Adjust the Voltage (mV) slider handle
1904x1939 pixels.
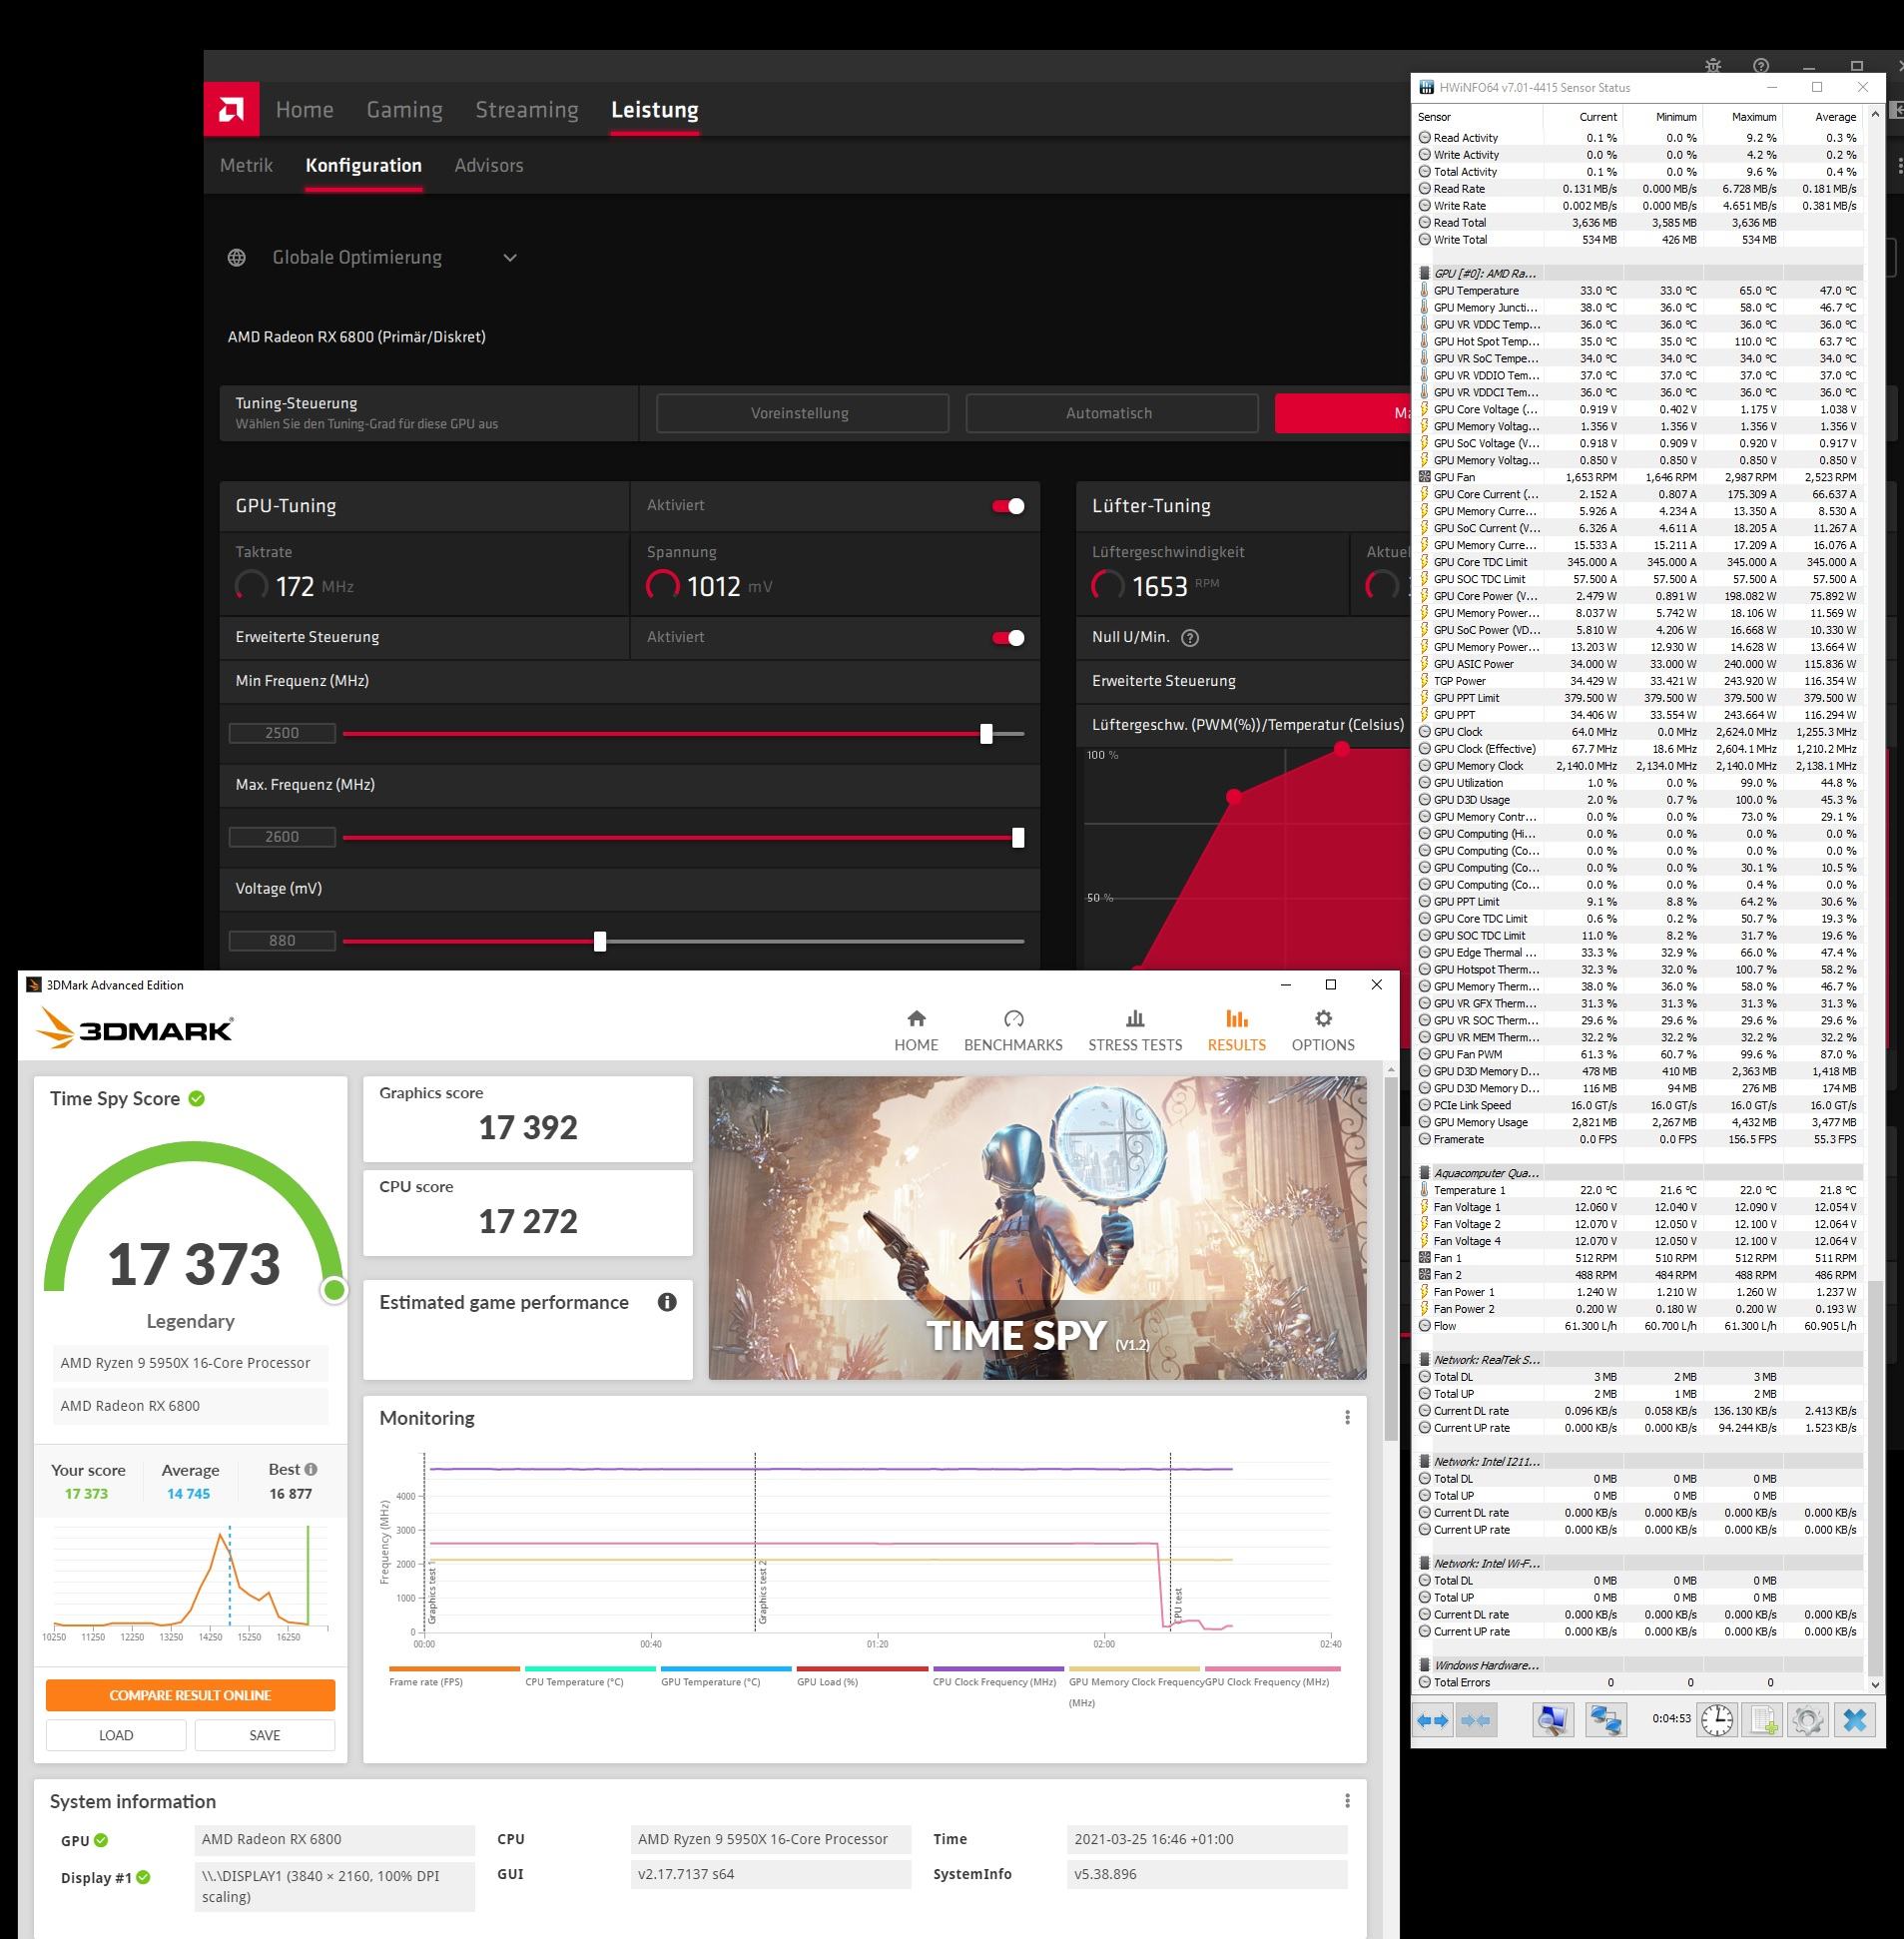(x=600, y=942)
